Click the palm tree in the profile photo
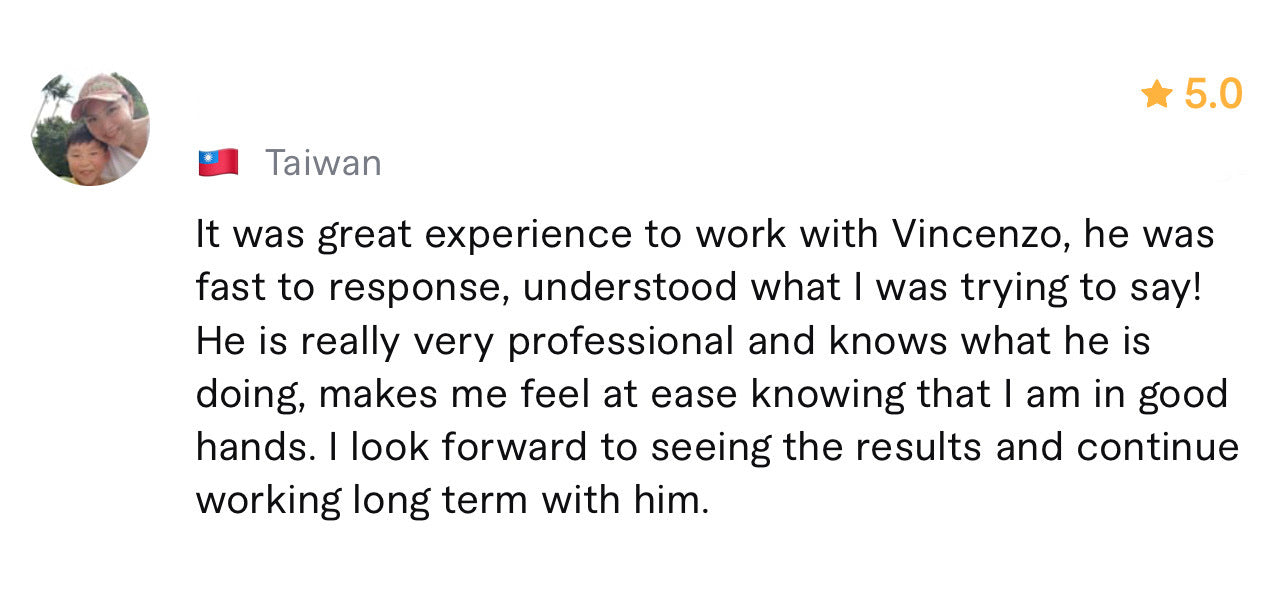 [x=54, y=95]
